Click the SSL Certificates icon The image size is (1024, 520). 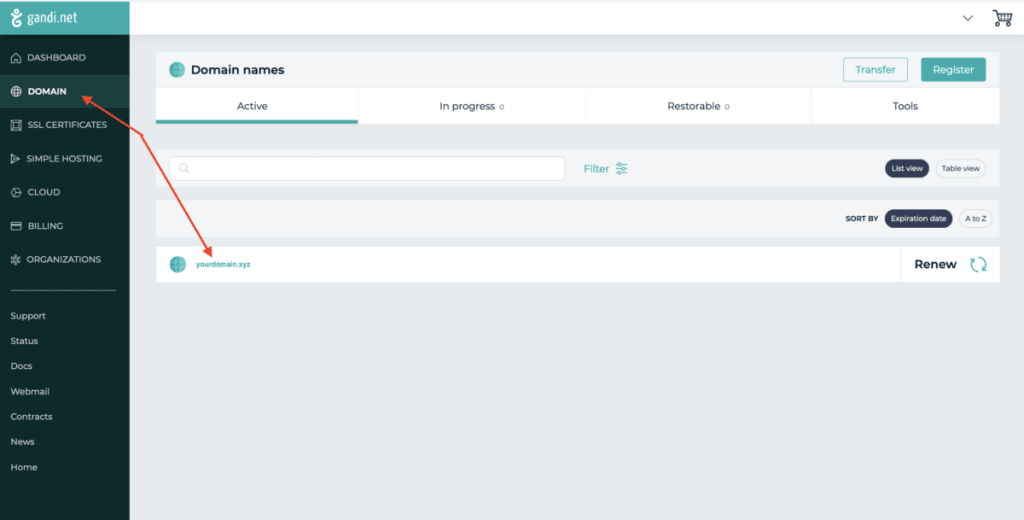[x=16, y=125]
